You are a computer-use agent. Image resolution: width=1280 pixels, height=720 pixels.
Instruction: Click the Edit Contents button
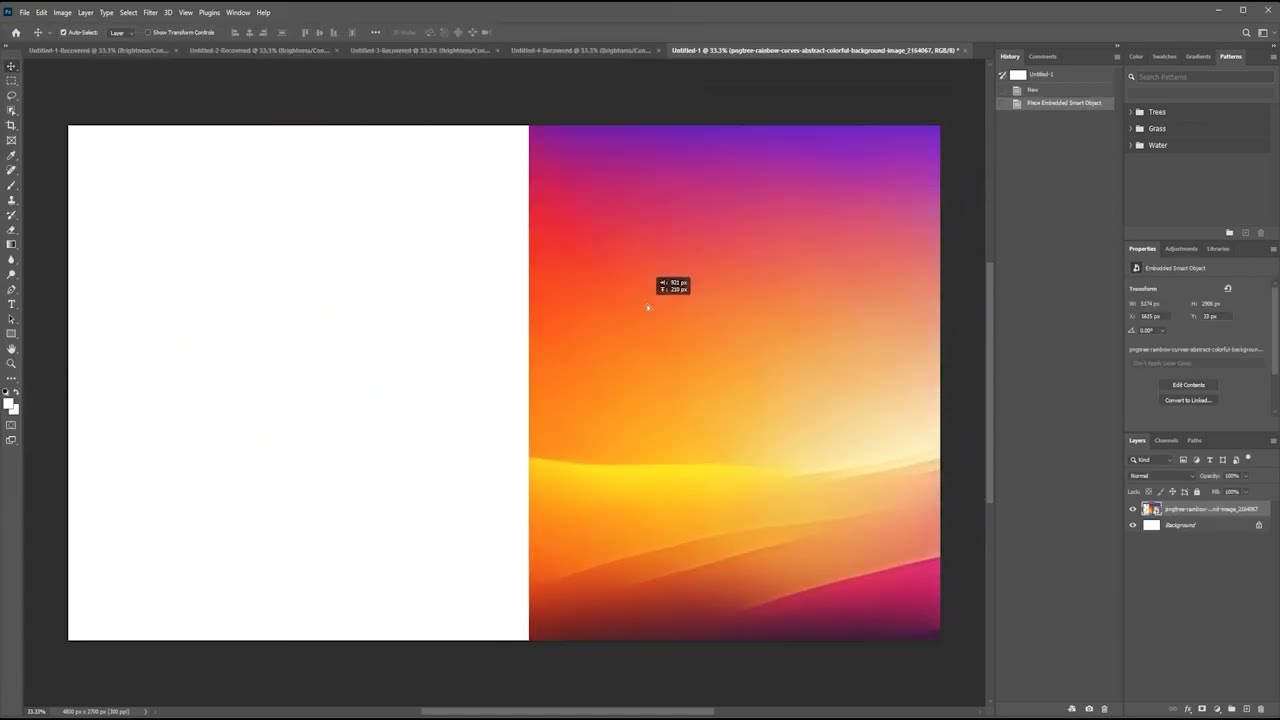[x=1188, y=385]
